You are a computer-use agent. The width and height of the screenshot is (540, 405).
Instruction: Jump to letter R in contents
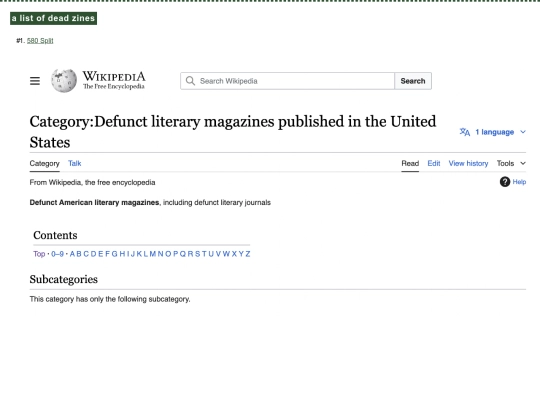[x=190, y=254]
